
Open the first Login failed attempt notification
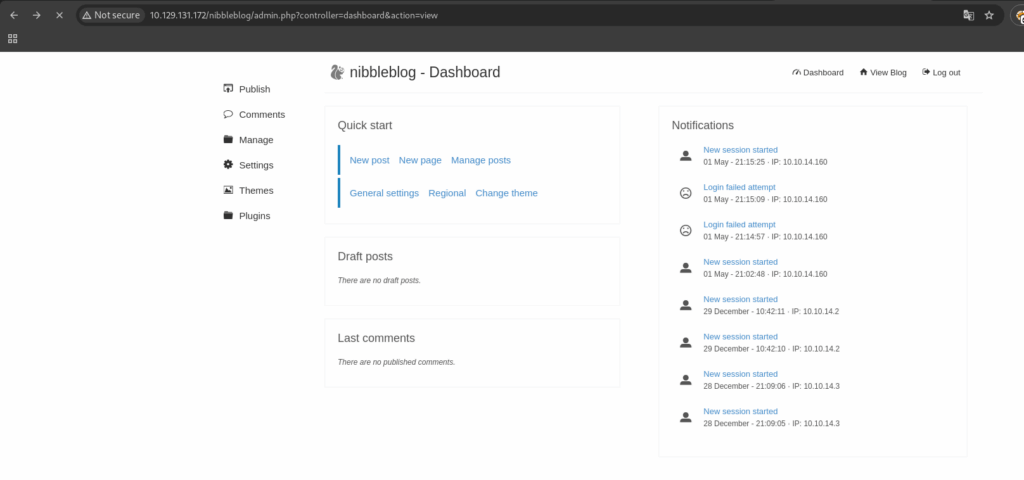click(x=739, y=187)
